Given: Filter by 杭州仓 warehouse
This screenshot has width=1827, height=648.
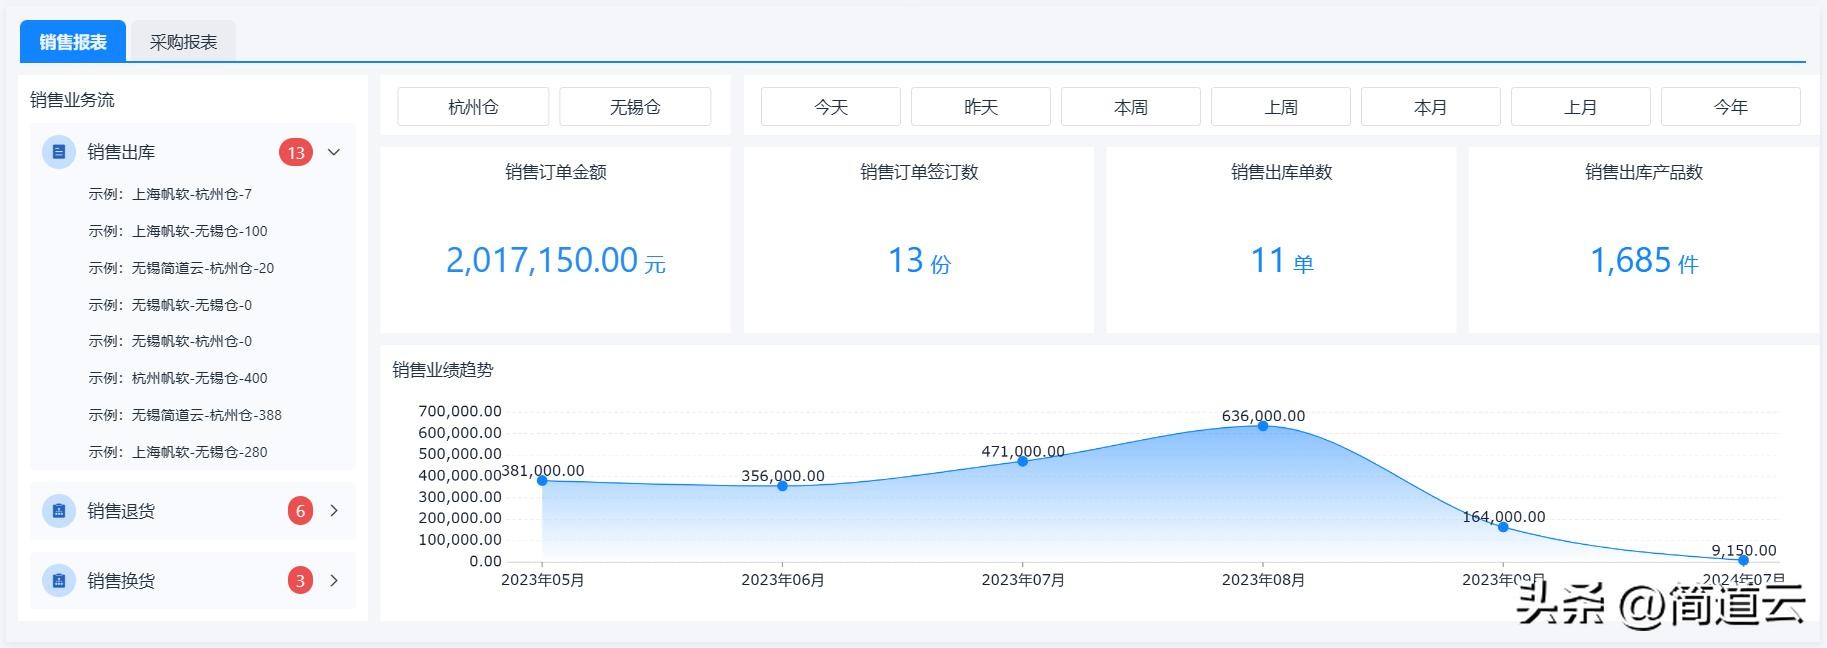Looking at the screenshot, I should click(473, 107).
